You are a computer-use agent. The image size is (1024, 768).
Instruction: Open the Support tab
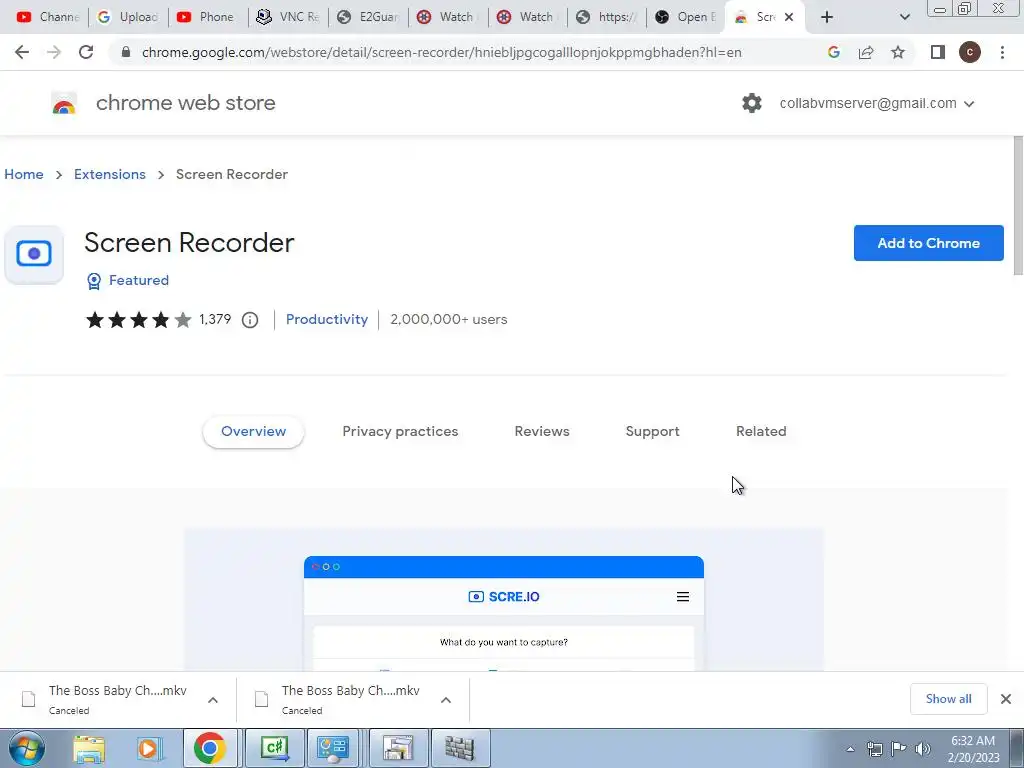tap(652, 432)
